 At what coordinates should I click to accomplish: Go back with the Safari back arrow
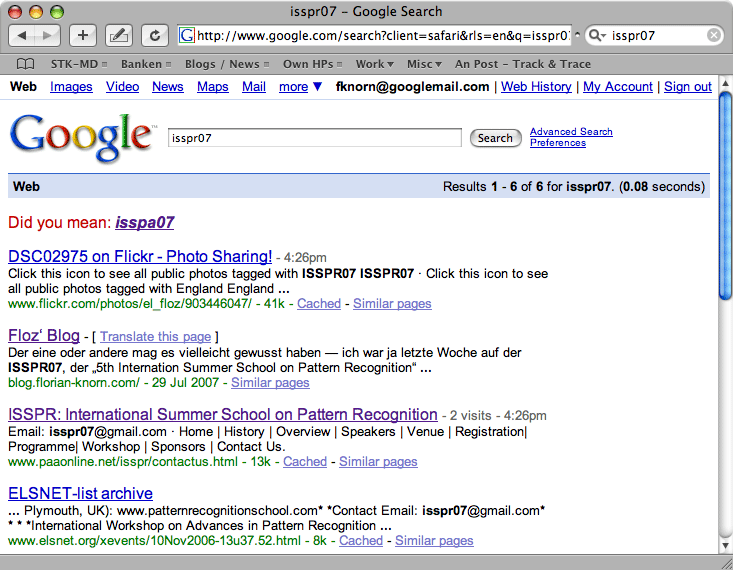pyautogui.click(x=22, y=36)
